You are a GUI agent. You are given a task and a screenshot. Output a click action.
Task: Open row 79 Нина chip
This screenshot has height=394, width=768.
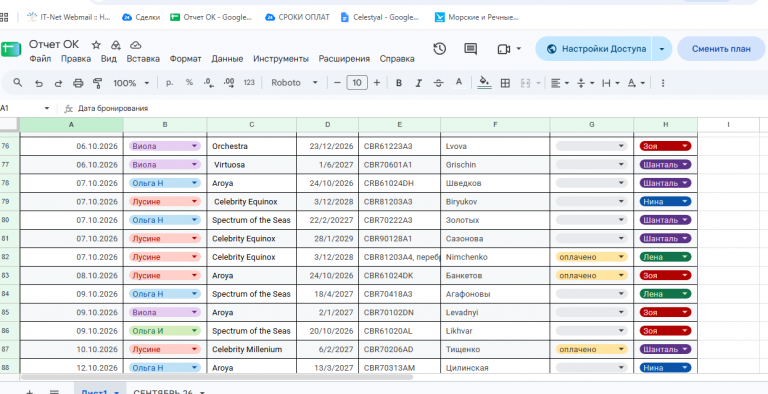665,201
